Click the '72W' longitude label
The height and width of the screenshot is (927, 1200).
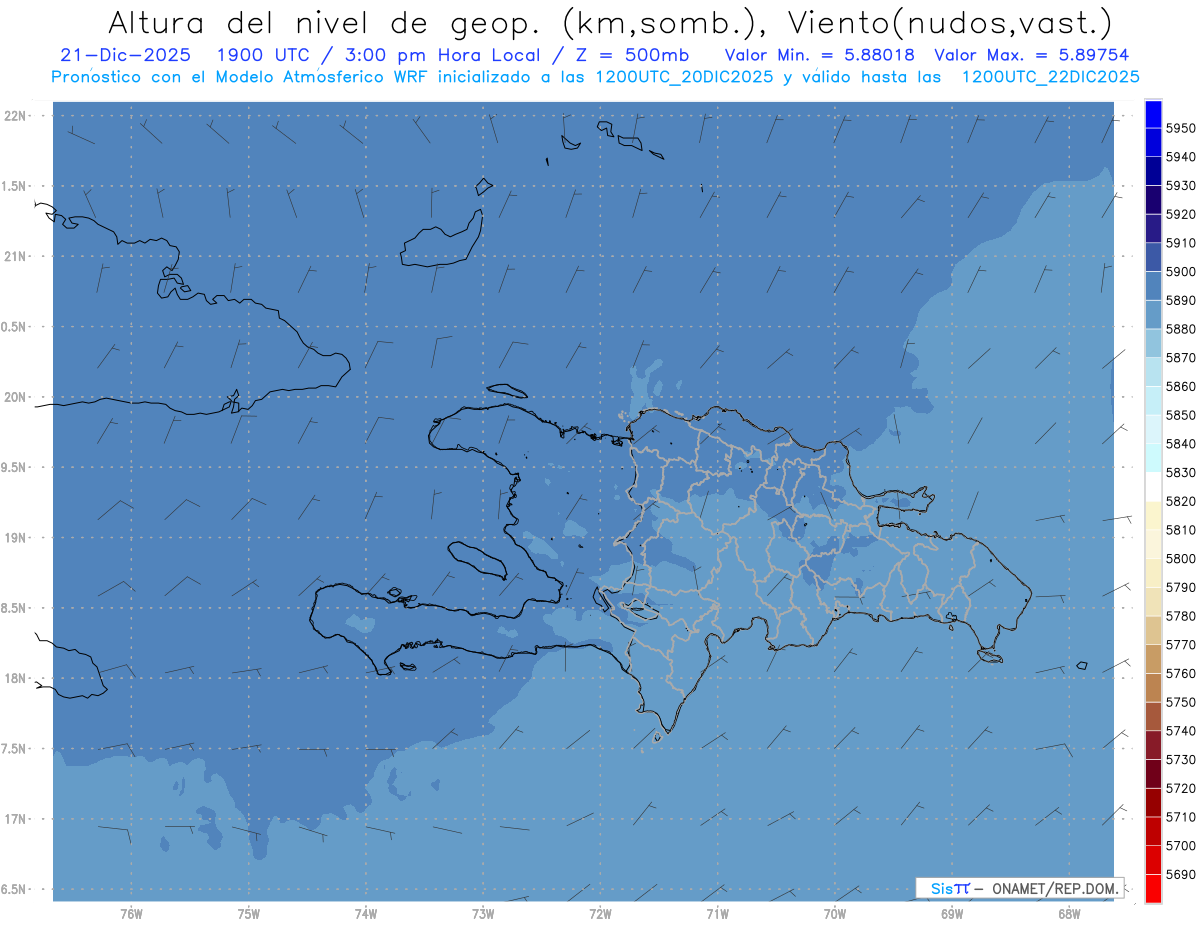click(x=600, y=913)
